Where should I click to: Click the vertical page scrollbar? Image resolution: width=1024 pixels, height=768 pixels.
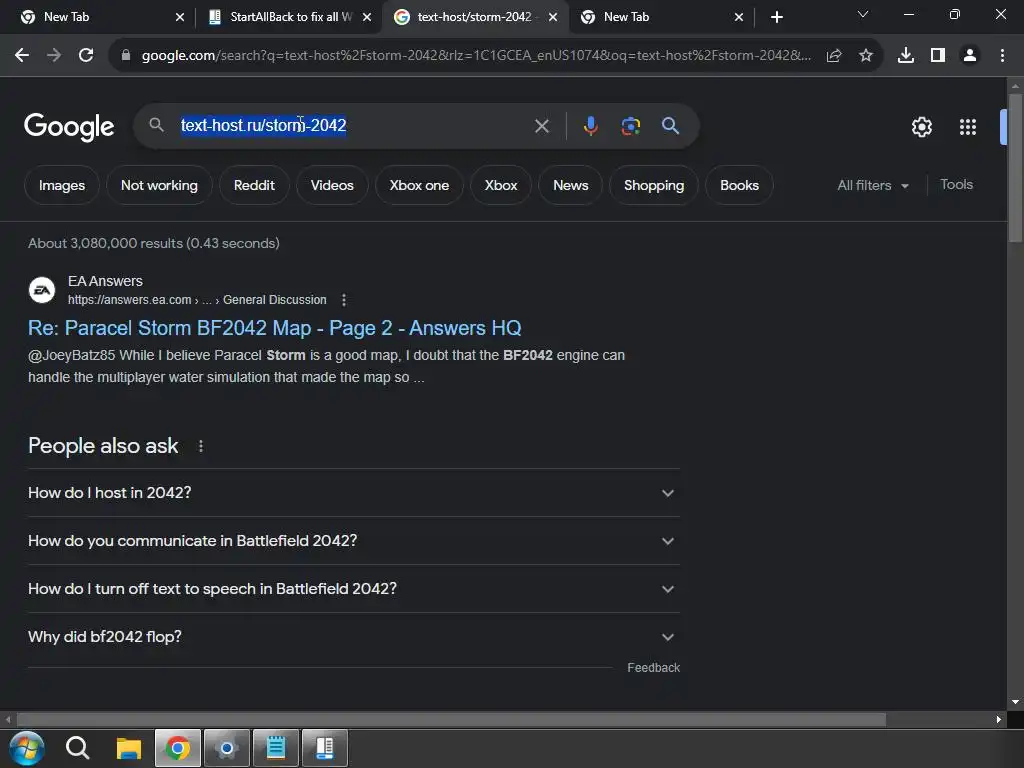[1015, 168]
